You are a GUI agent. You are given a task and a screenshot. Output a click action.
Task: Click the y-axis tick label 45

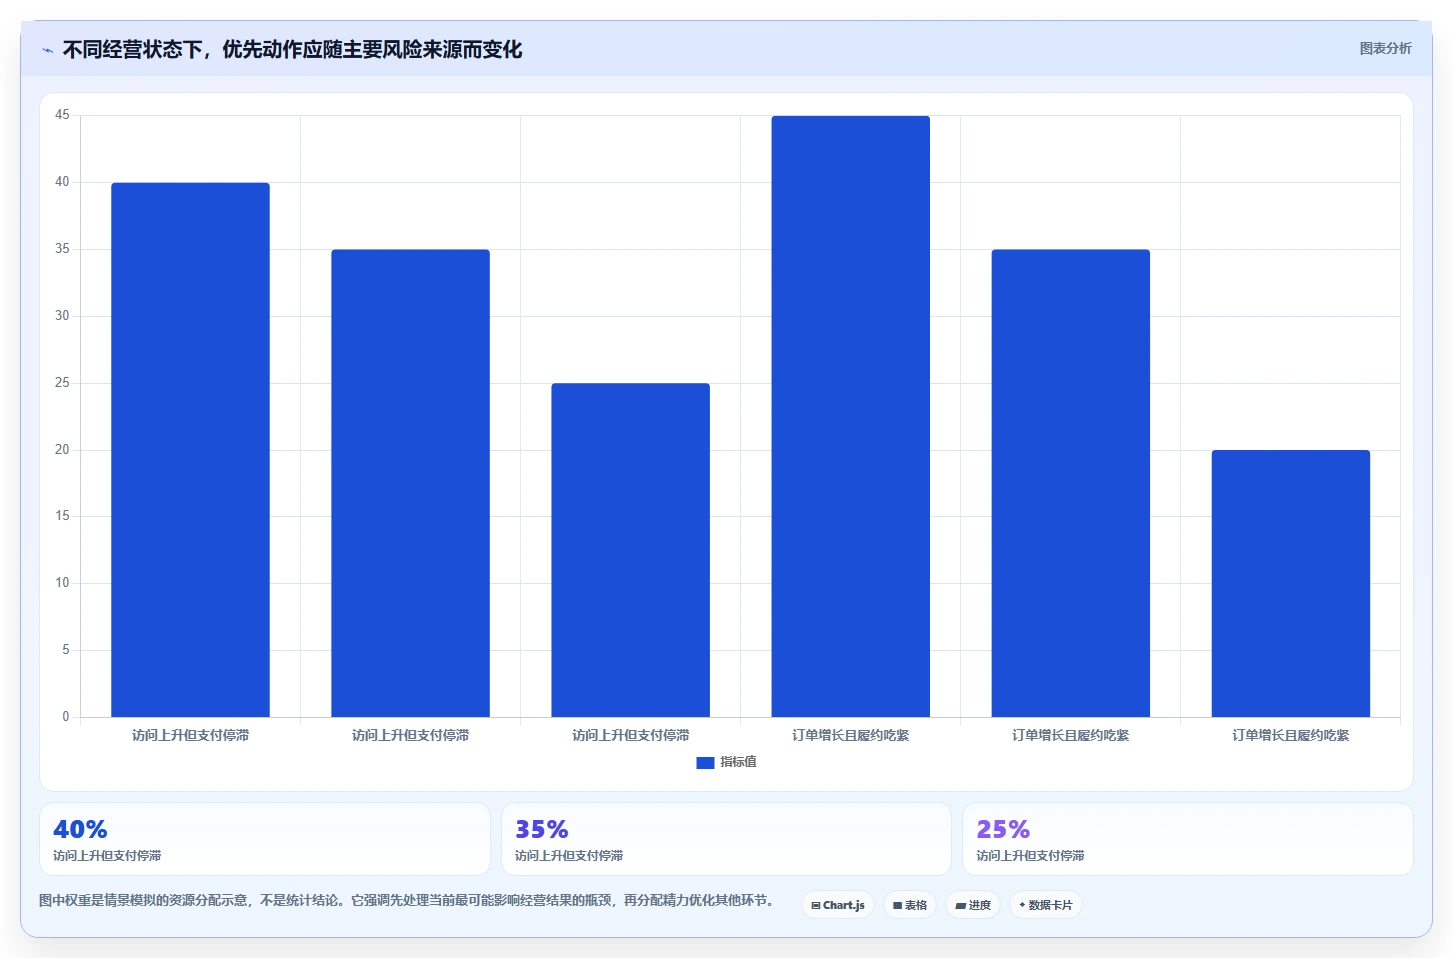[x=62, y=115]
